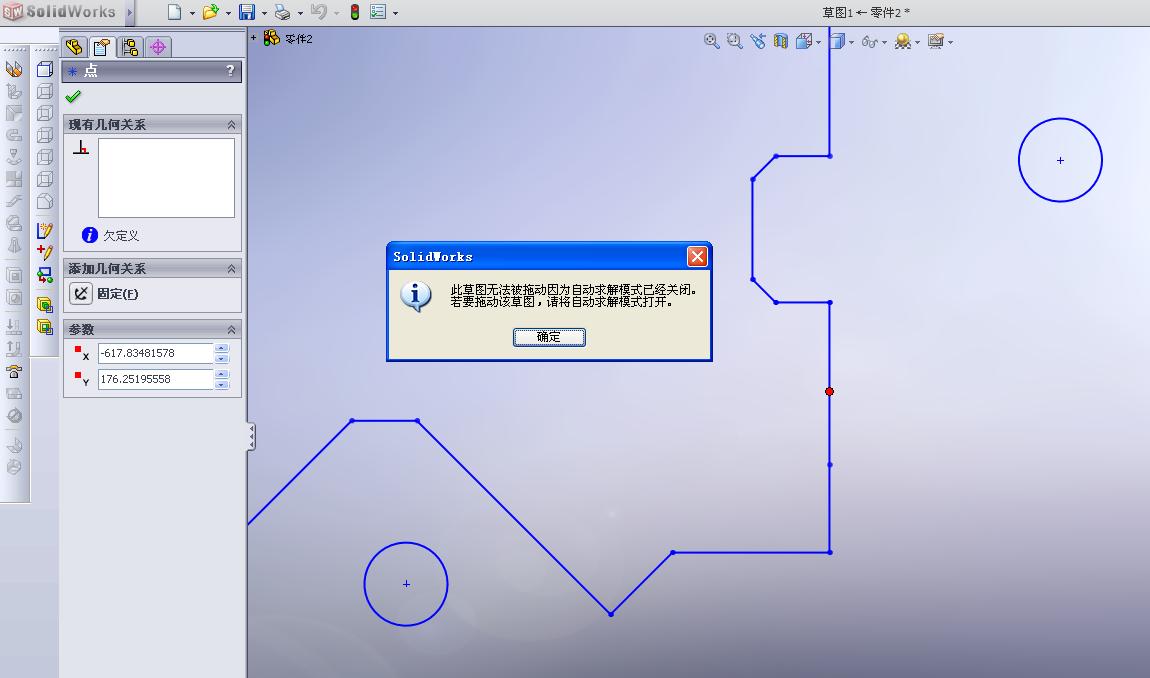The width and height of the screenshot is (1150, 678).
Task: Click the red-plus pencil sketch icon
Action: [45, 252]
